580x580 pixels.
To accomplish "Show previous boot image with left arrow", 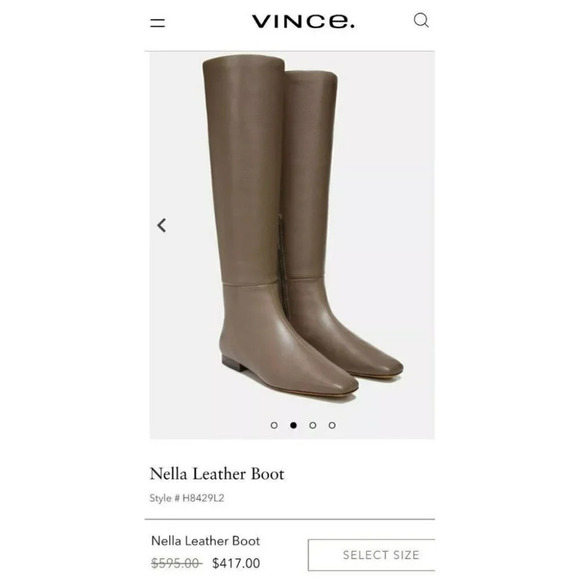I will [x=162, y=225].
